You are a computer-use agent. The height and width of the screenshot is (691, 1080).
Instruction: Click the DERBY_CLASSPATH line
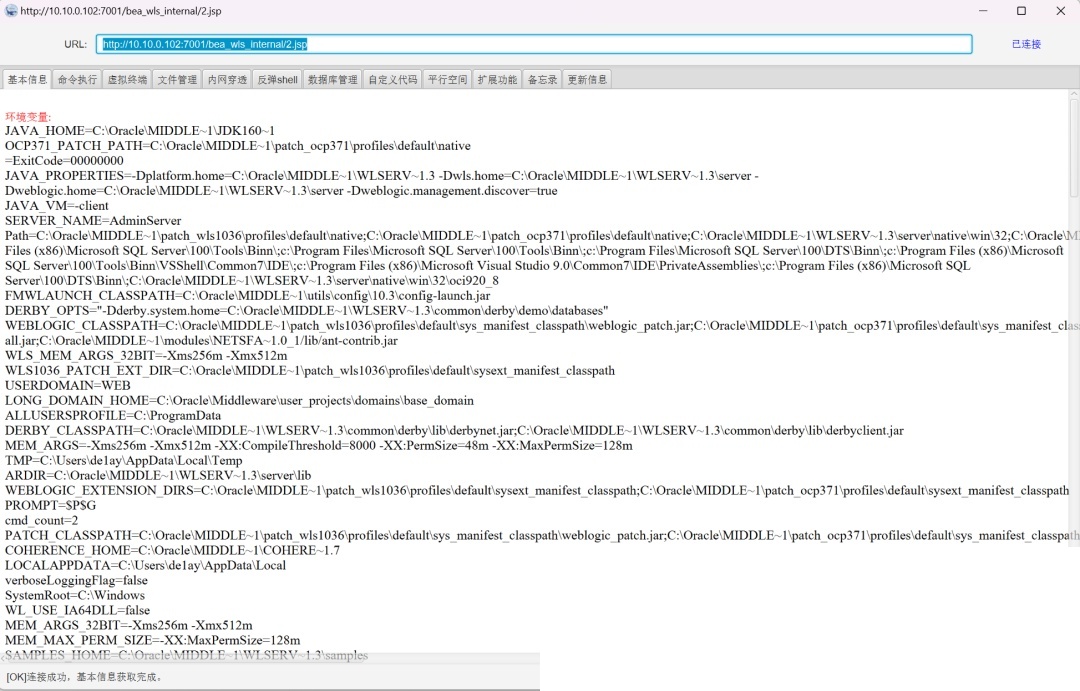[x=454, y=431]
